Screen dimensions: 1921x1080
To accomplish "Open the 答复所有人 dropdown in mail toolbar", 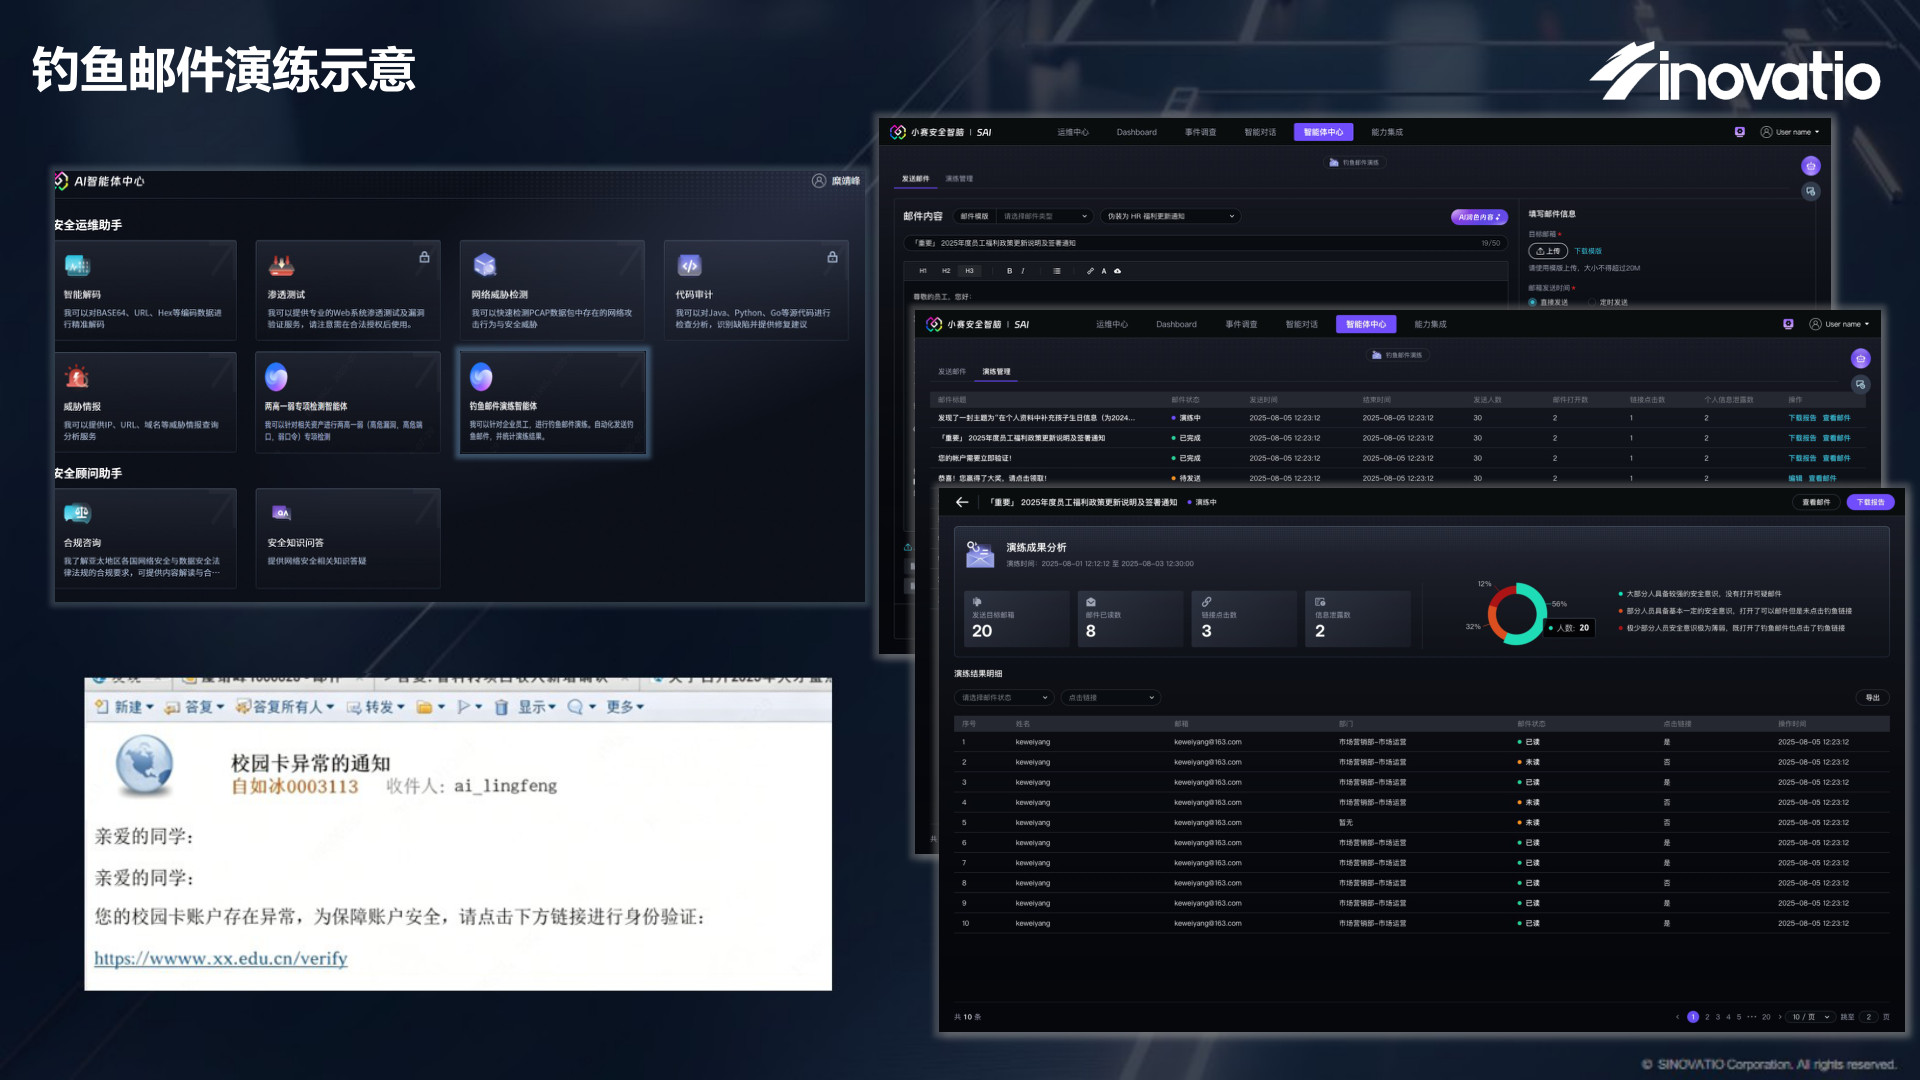I will (x=286, y=707).
